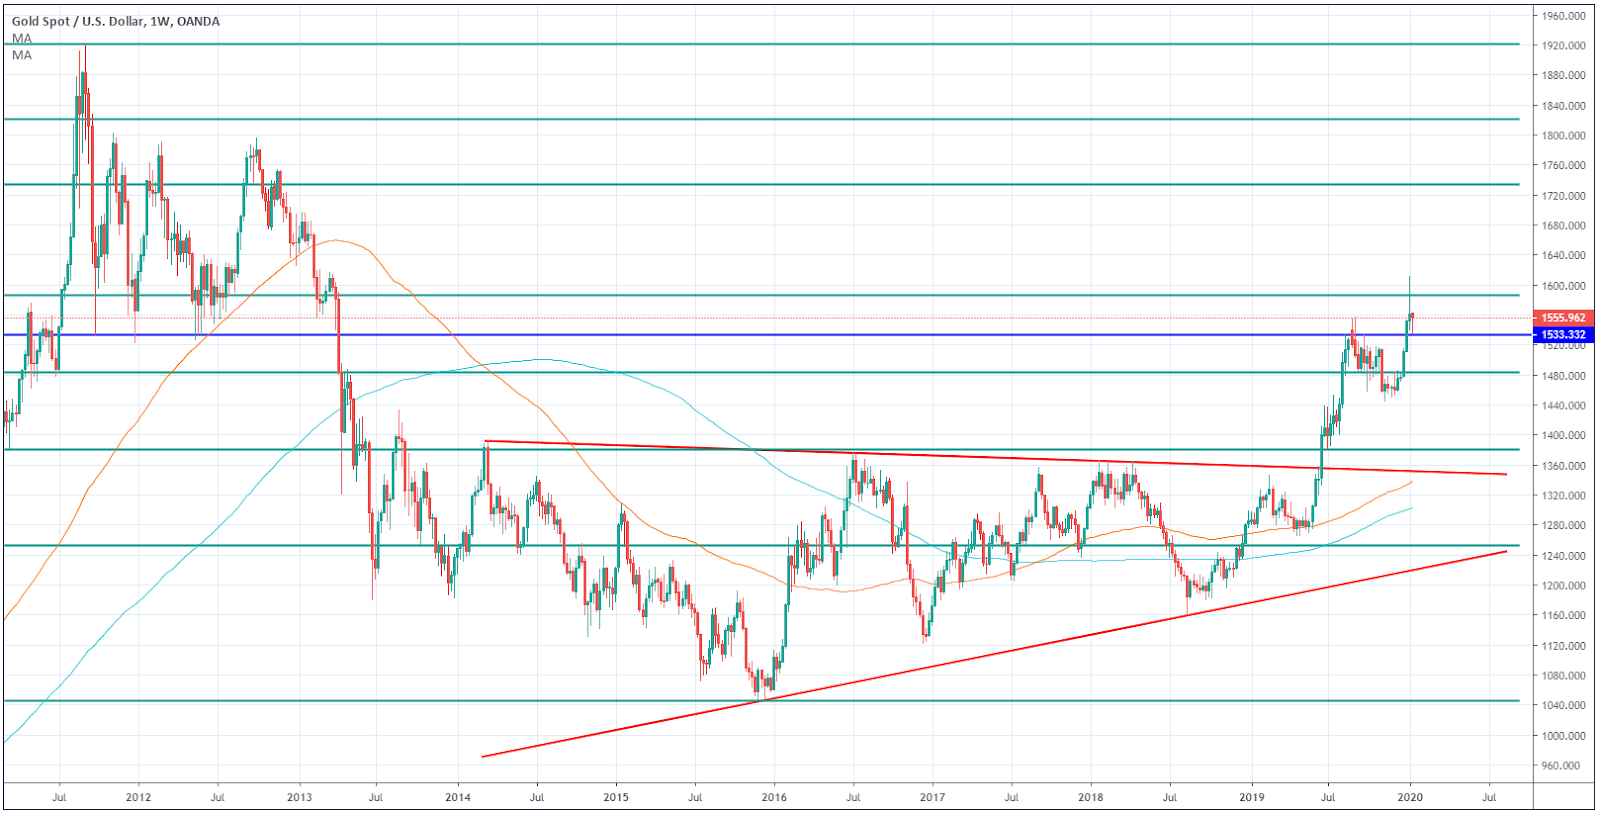
Task: Click the 2017 label on time axis
Action: click(932, 798)
